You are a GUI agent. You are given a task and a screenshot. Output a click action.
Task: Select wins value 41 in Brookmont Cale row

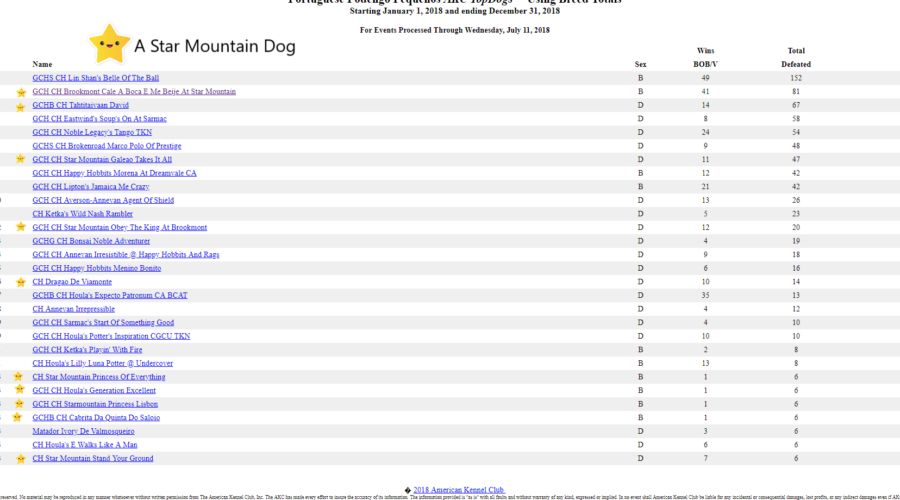tap(705, 92)
